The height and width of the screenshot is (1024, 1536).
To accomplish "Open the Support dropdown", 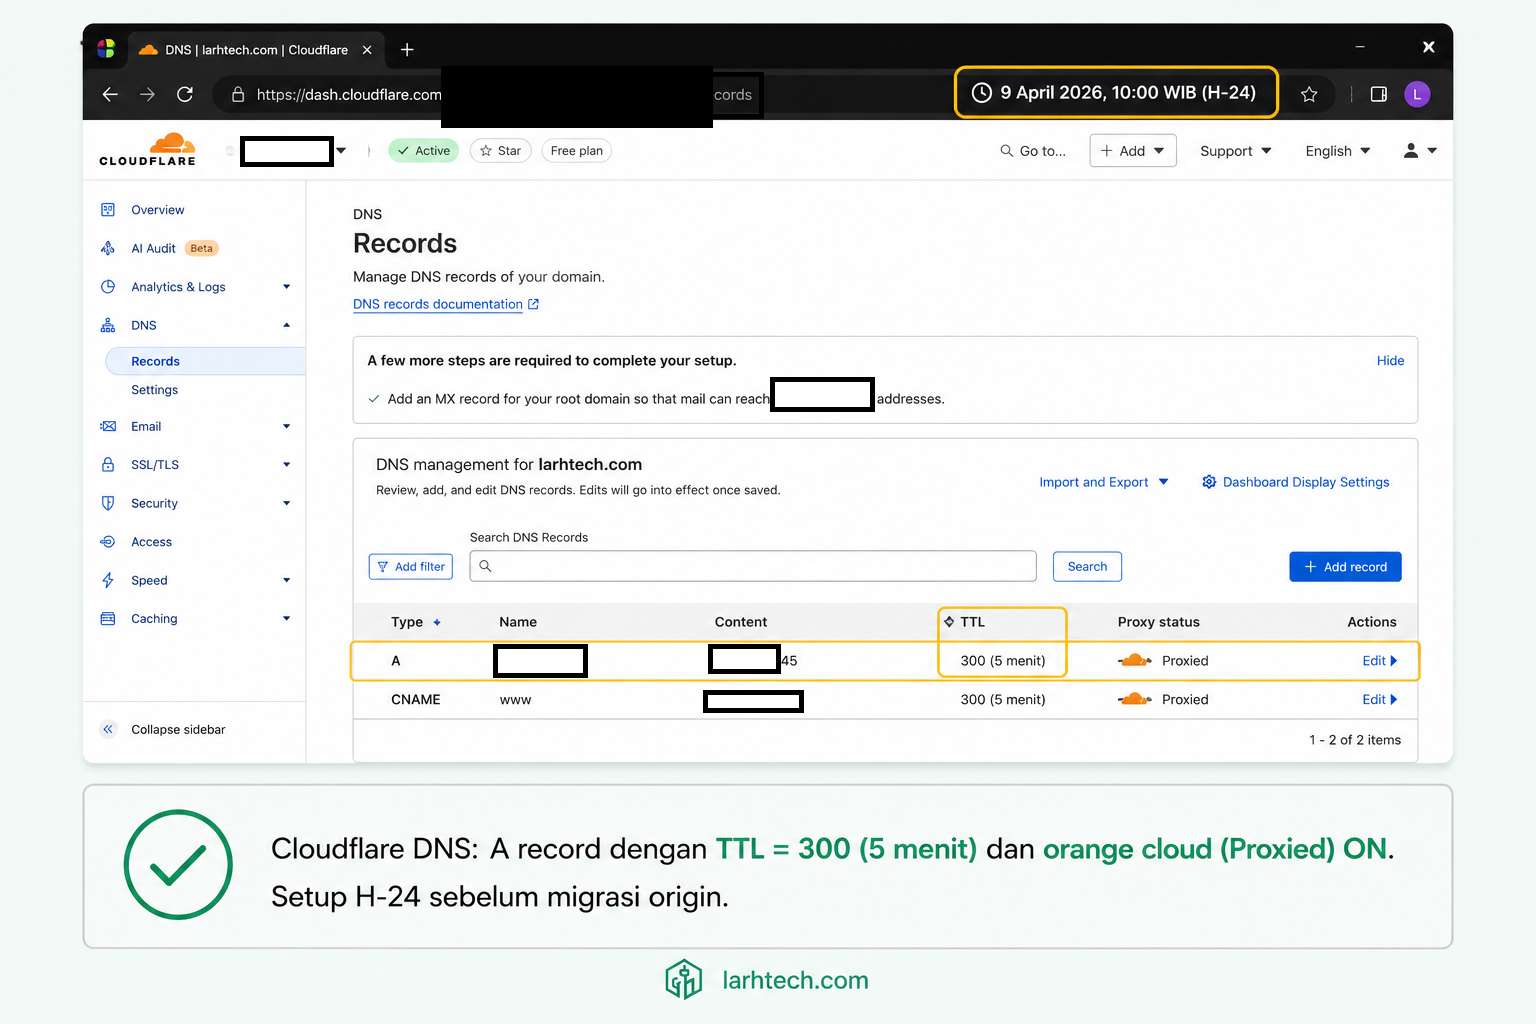I will click(1236, 151).
